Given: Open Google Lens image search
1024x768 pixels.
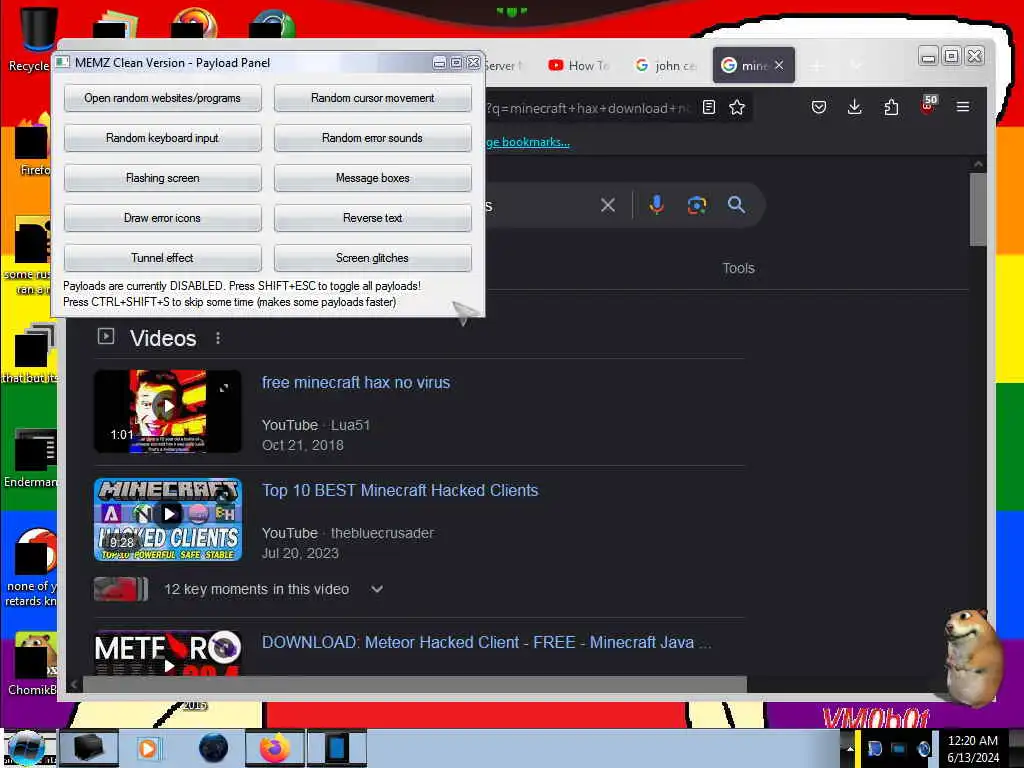Looking at the screenshot, I should 697,205.
